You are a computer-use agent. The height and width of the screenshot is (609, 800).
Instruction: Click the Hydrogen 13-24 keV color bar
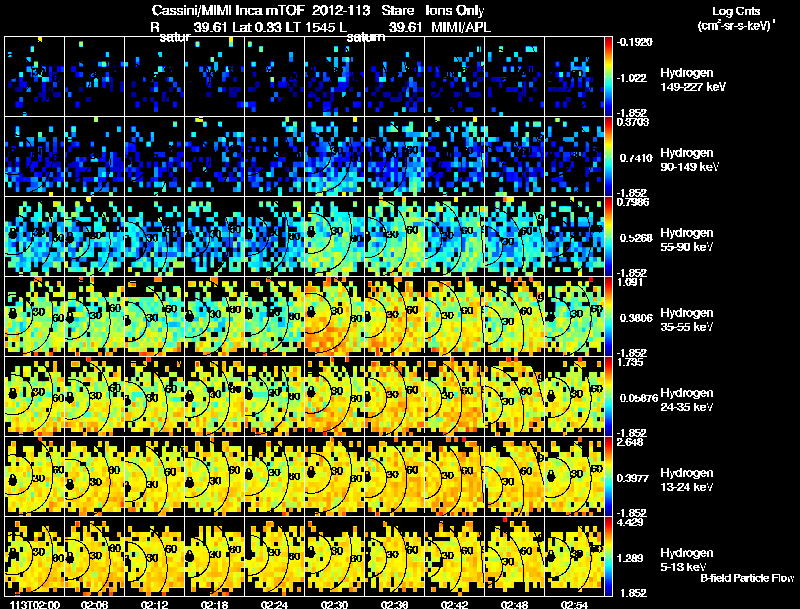pyautogui.click(x=608, y=477)
